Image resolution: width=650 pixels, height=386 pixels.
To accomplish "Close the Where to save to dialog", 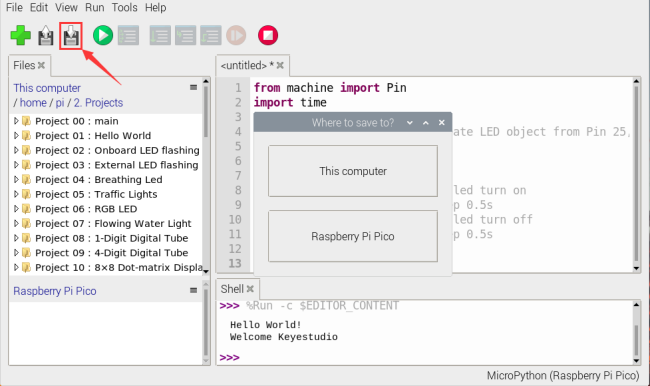I will [x=441, y=123].
